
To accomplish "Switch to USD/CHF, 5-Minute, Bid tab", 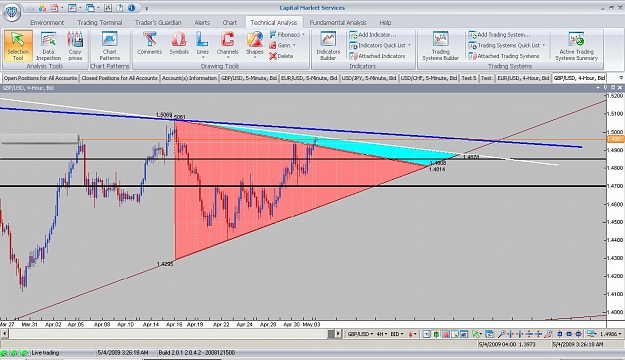I will 429,78.
